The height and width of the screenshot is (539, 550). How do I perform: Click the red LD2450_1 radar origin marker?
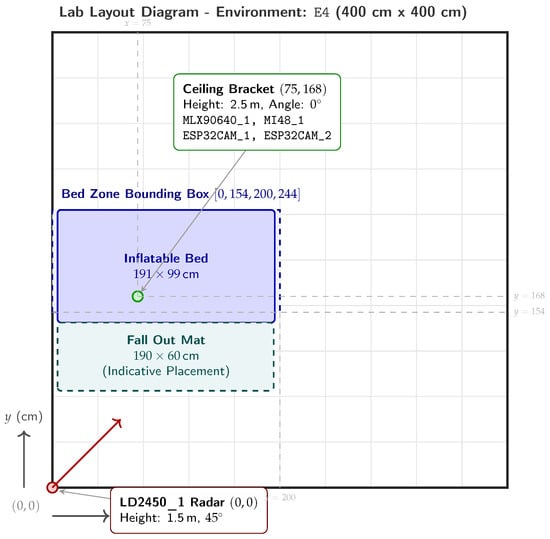pos(52,487)
